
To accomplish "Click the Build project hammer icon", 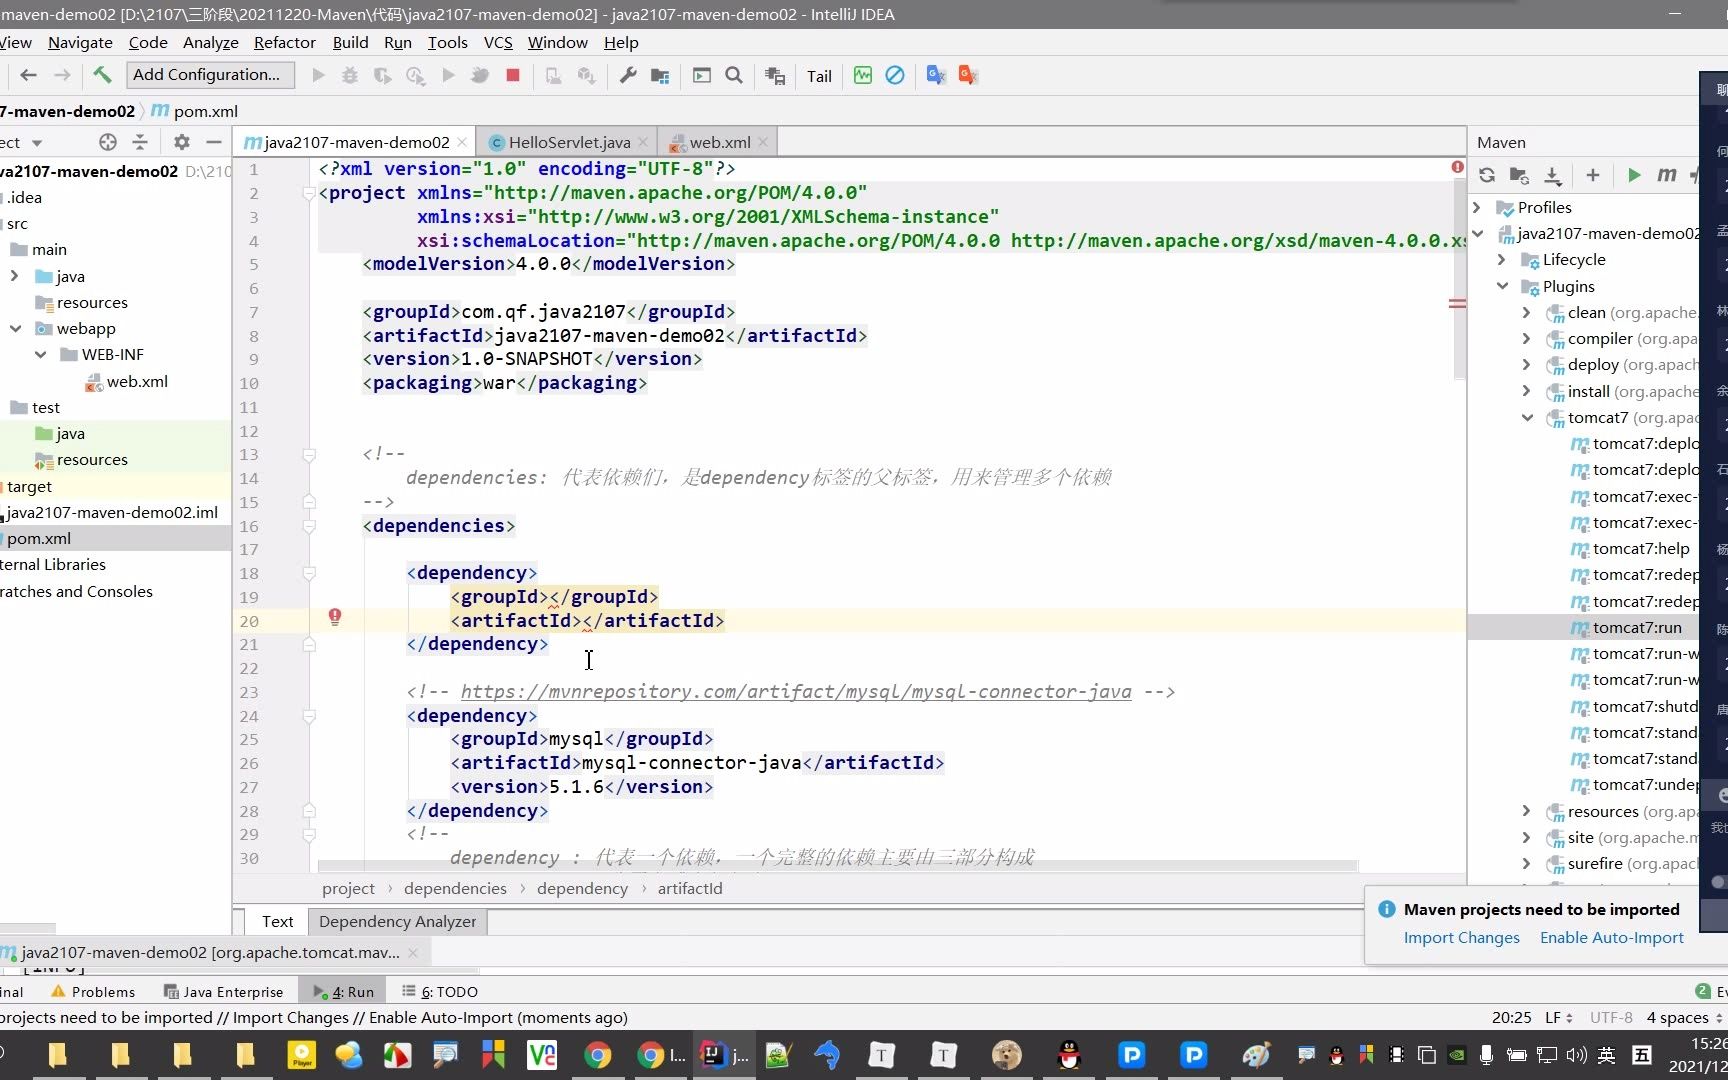I will coord(102,75).
